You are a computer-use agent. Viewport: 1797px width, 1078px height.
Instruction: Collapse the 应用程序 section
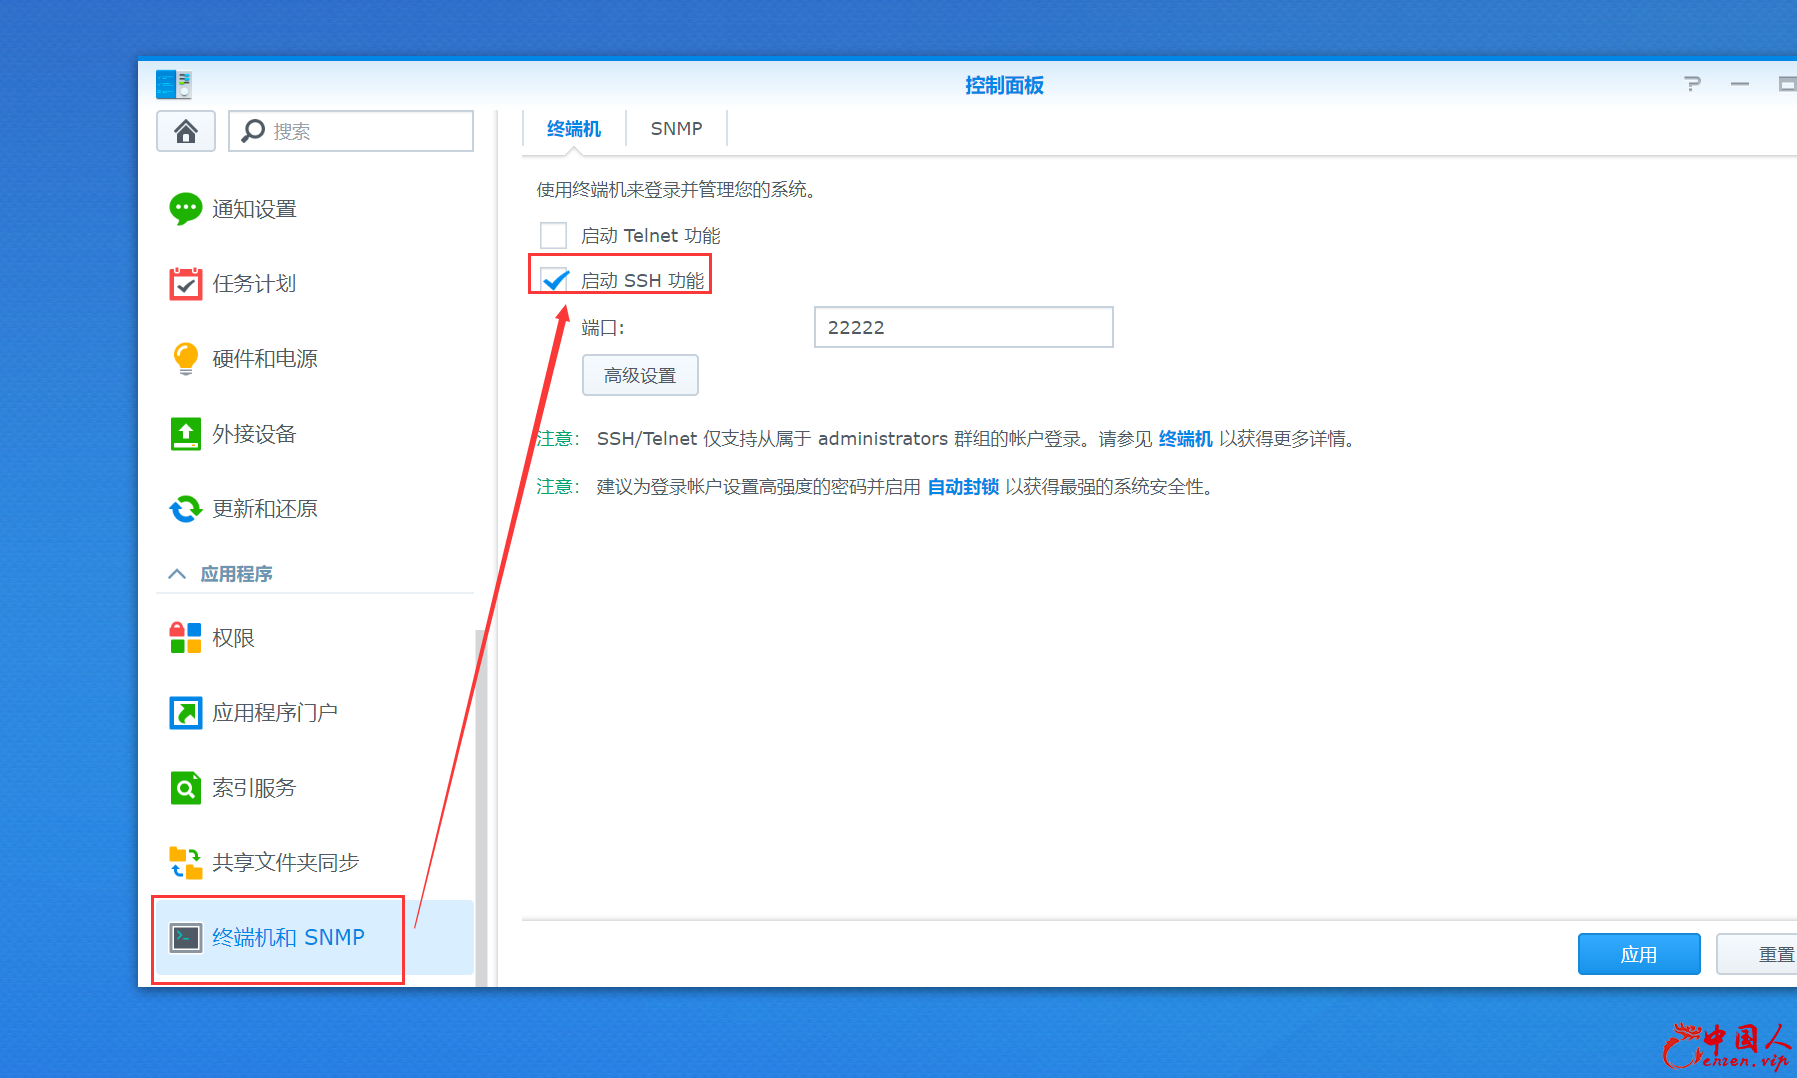pyautogui.click(x=177, y=574)
